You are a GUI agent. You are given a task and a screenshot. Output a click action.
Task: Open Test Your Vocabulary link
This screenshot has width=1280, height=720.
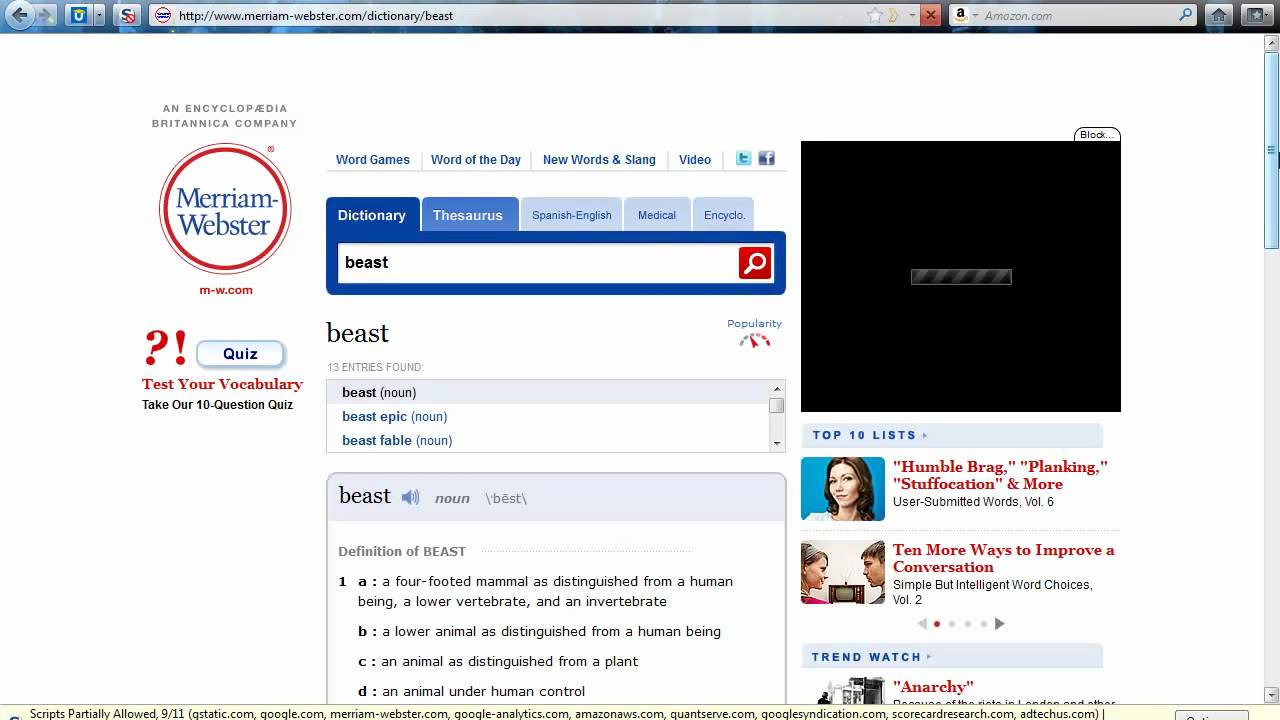tap(222, 384)
